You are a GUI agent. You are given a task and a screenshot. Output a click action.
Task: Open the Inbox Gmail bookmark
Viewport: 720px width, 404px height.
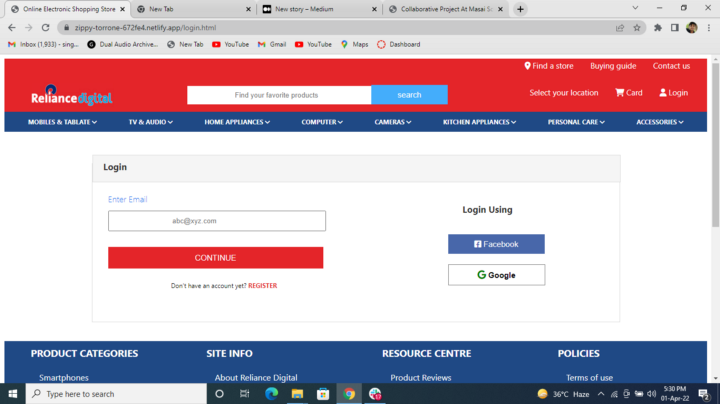click(x=43, y=45)
